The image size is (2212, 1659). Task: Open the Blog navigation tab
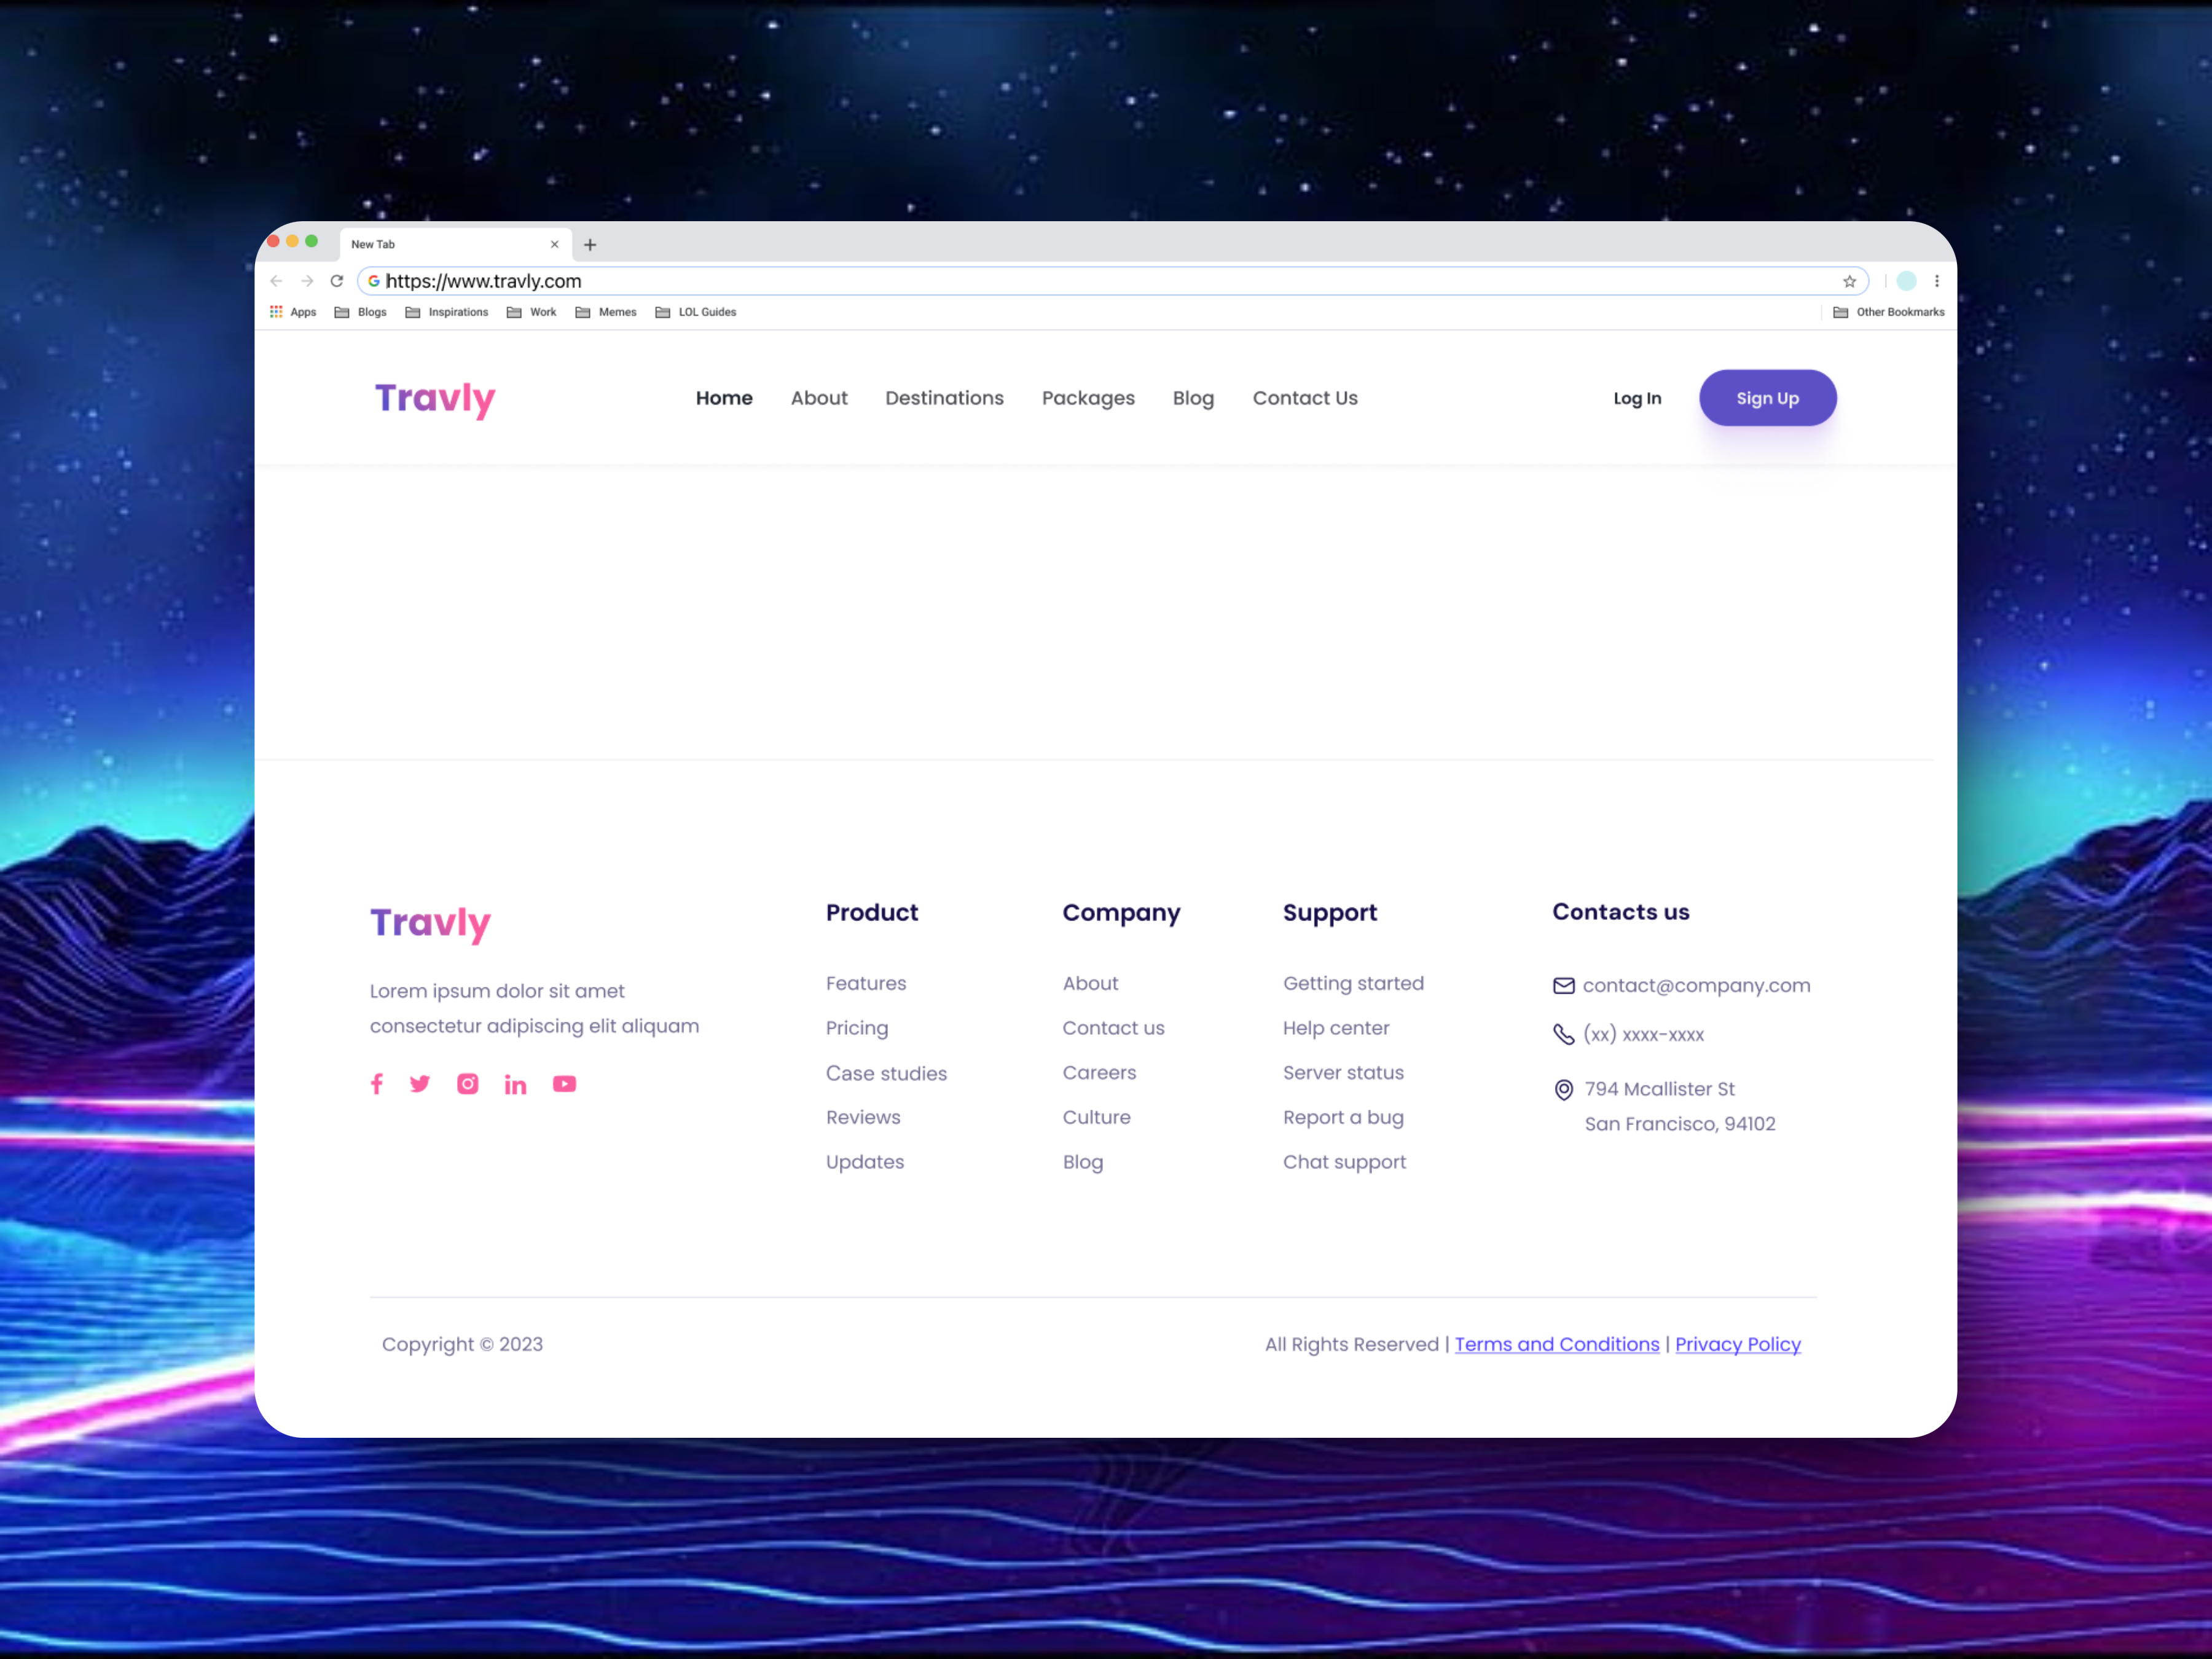click(x=1191, y=398)
